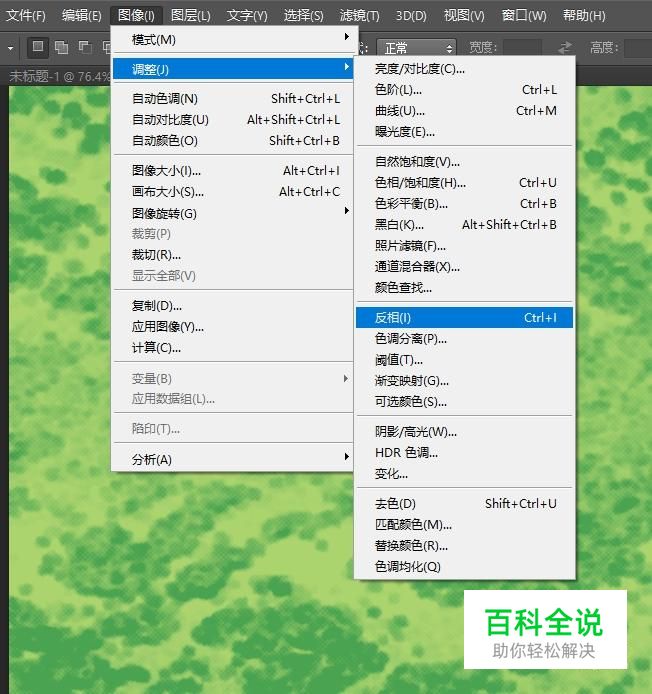The height and width of the screenshot is (694, 652).
Task: Expand the 图像旋转(G) submenu
Action: (x=232, y=213)
